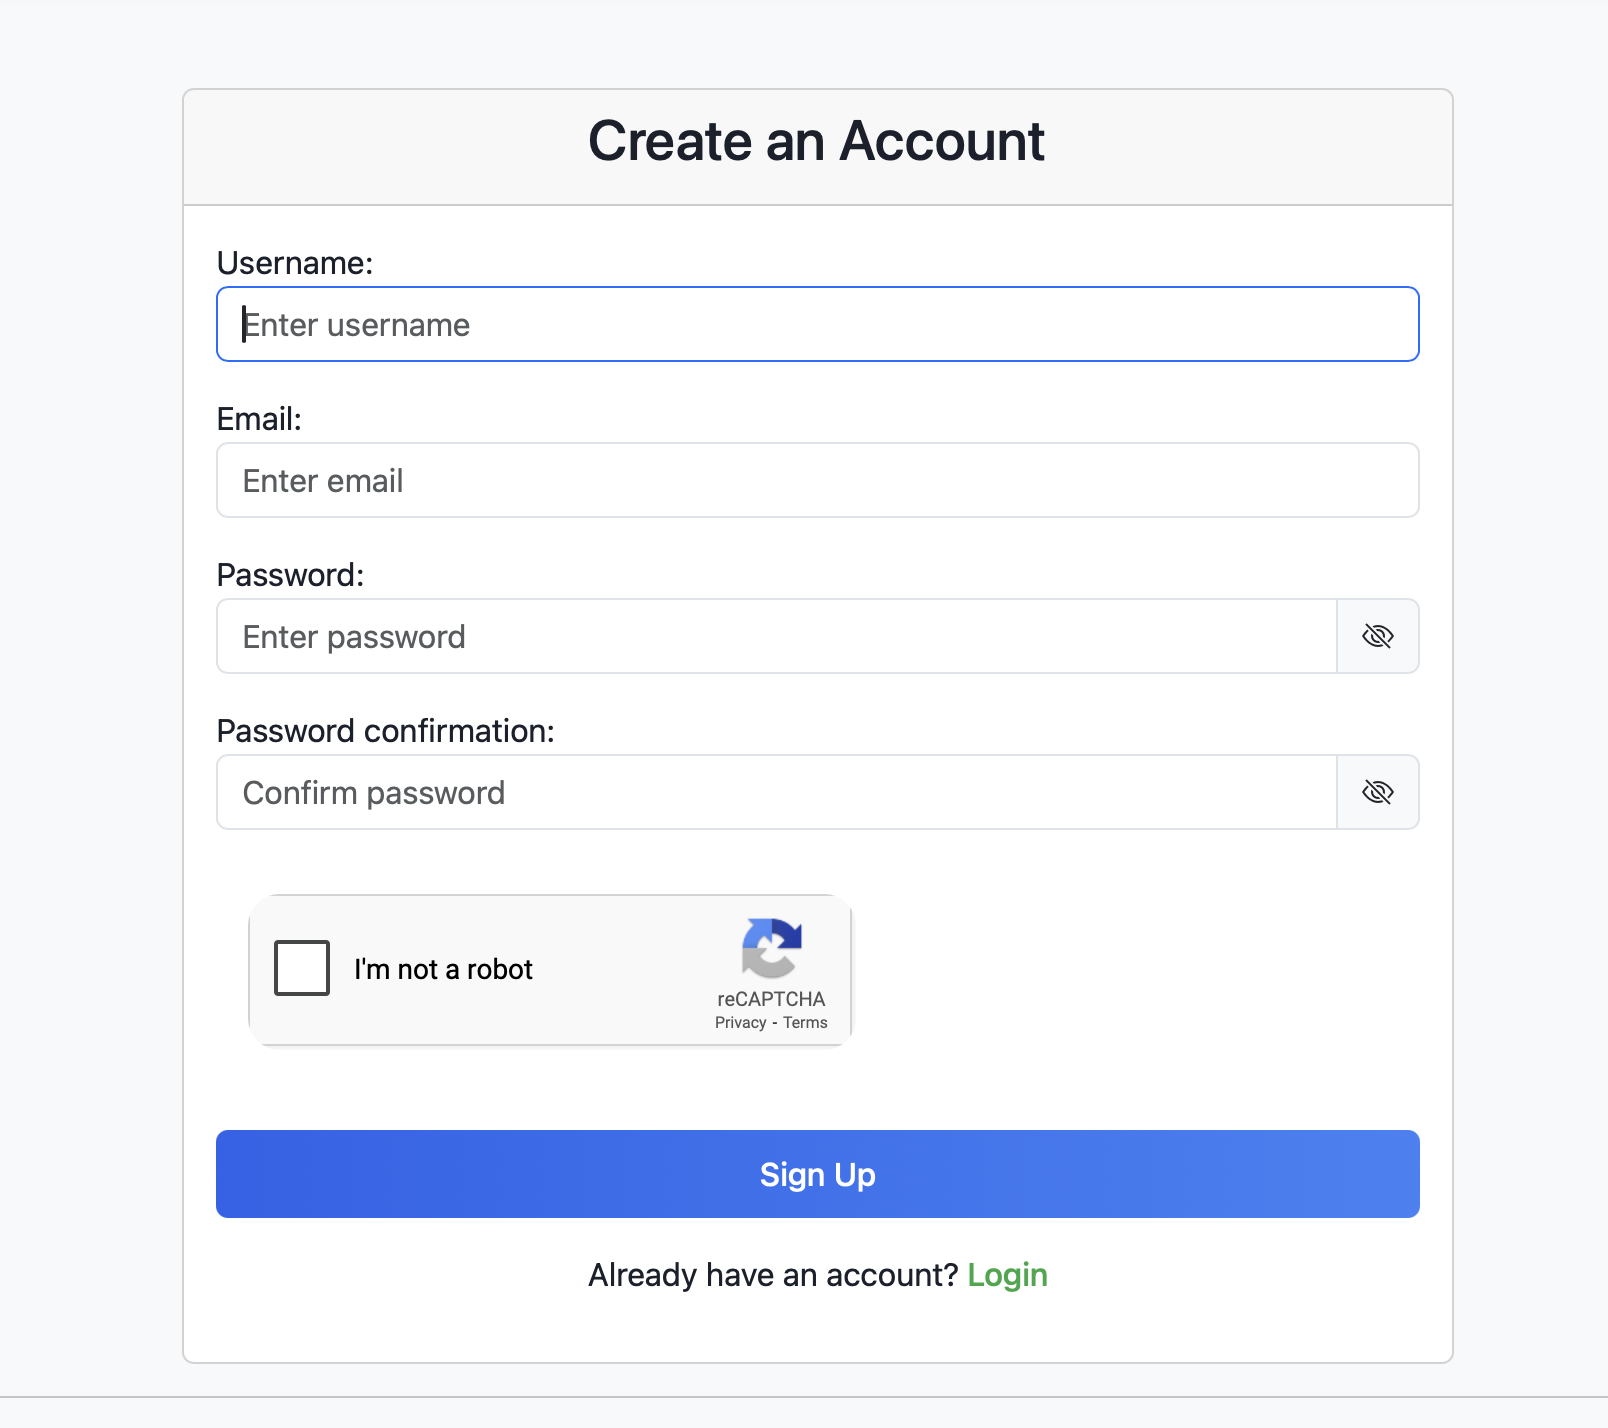This screenshot has width=1608, height=1428.
Task: Click the "I'm not a robot" text
Action: [443, 969]
